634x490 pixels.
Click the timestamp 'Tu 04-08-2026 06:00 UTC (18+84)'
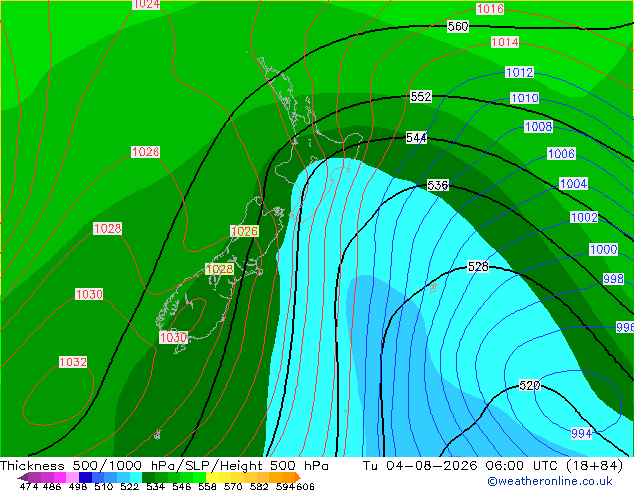pyautogui.click(x=493, y=466)
